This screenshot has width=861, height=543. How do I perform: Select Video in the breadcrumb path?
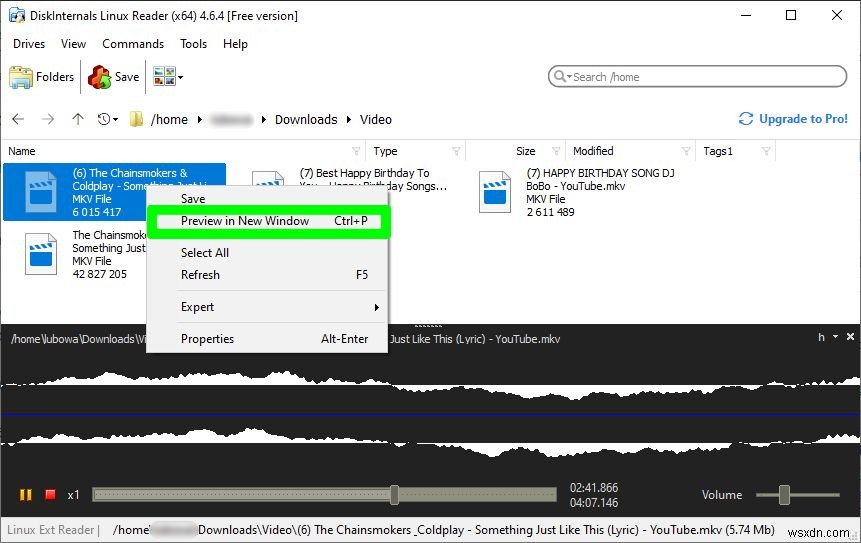click(376, 120)
